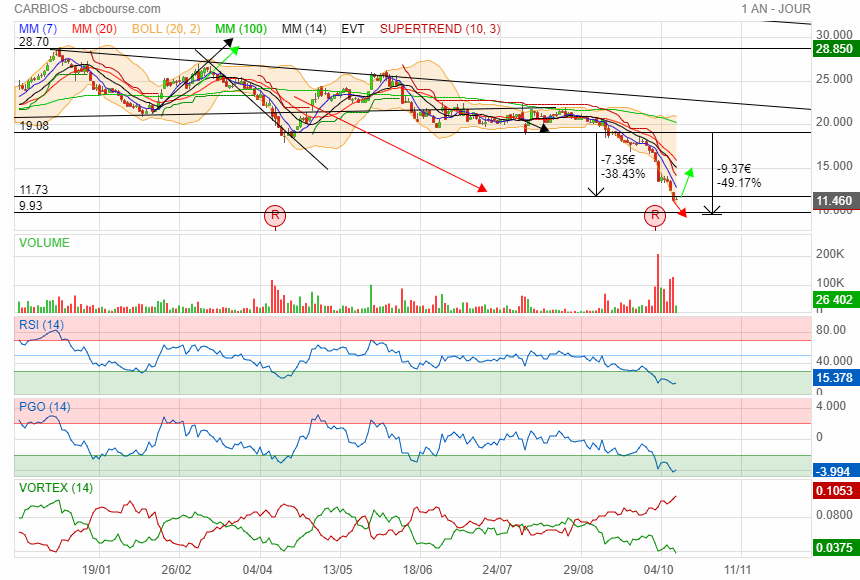Click the R event marker near 04/10

655,215
